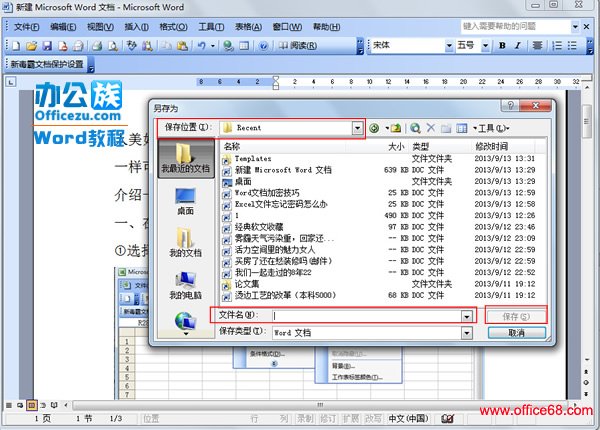Select the 论文集 folder in file list

click(247, 284)
